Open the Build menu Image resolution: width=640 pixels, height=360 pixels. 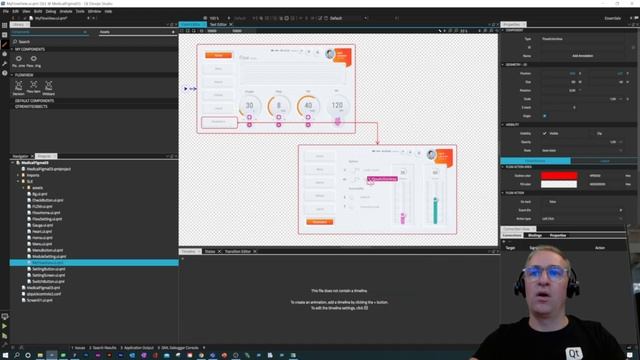pyautogui.click(x=38, y=11)
